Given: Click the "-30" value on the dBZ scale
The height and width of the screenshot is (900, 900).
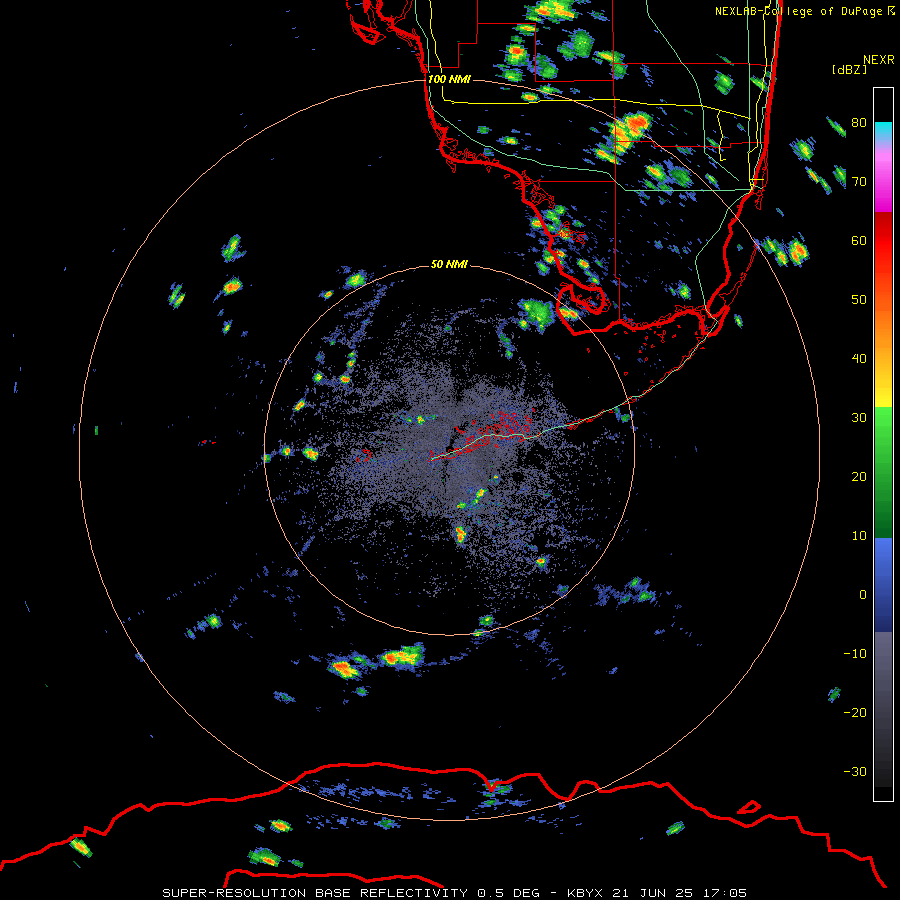Looking at the screenshot, I should click(855, 772).
